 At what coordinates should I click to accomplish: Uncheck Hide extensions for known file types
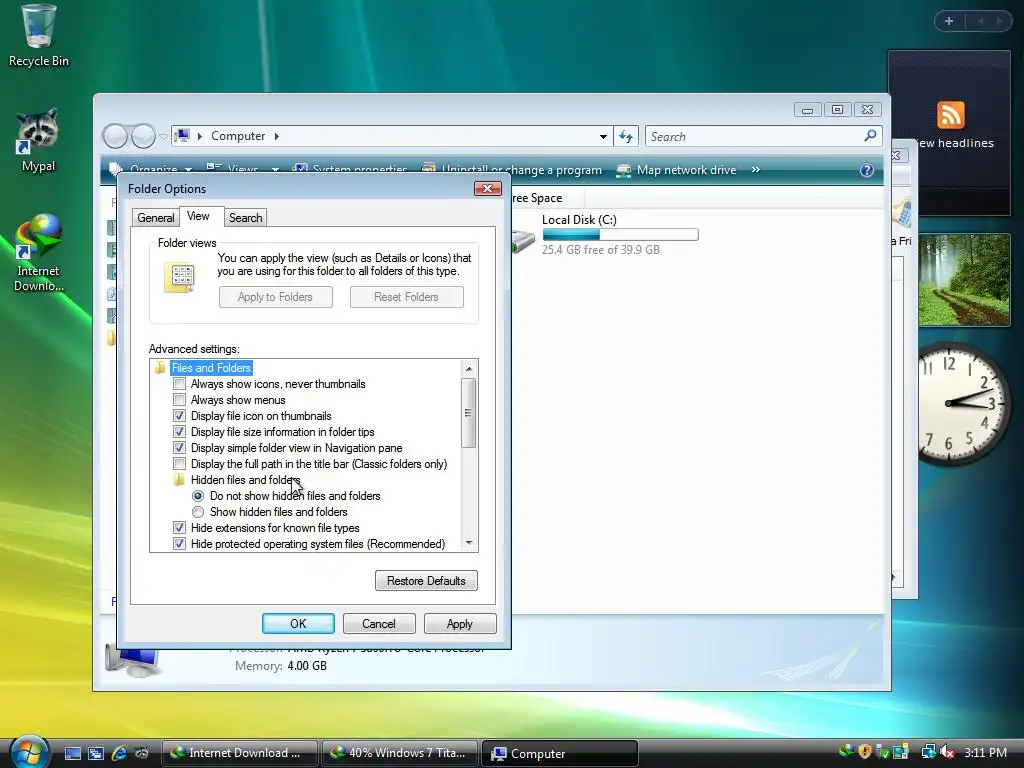pos(180,528)
